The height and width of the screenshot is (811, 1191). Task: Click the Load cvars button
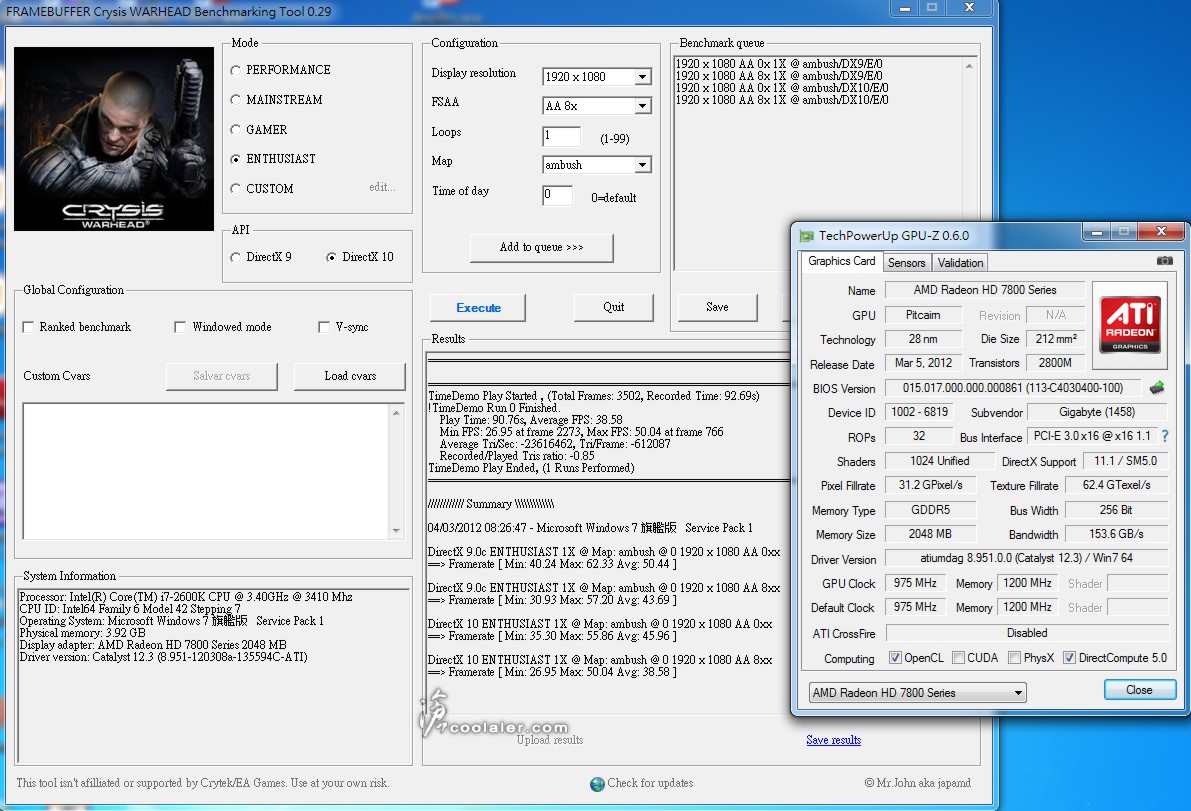pyautogui.click(x=350, y=376)
